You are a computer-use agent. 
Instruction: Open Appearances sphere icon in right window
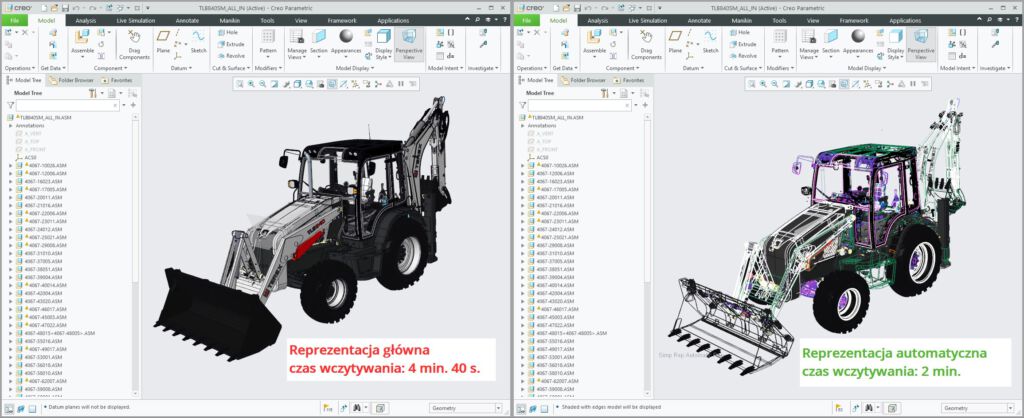pos(858,36)
